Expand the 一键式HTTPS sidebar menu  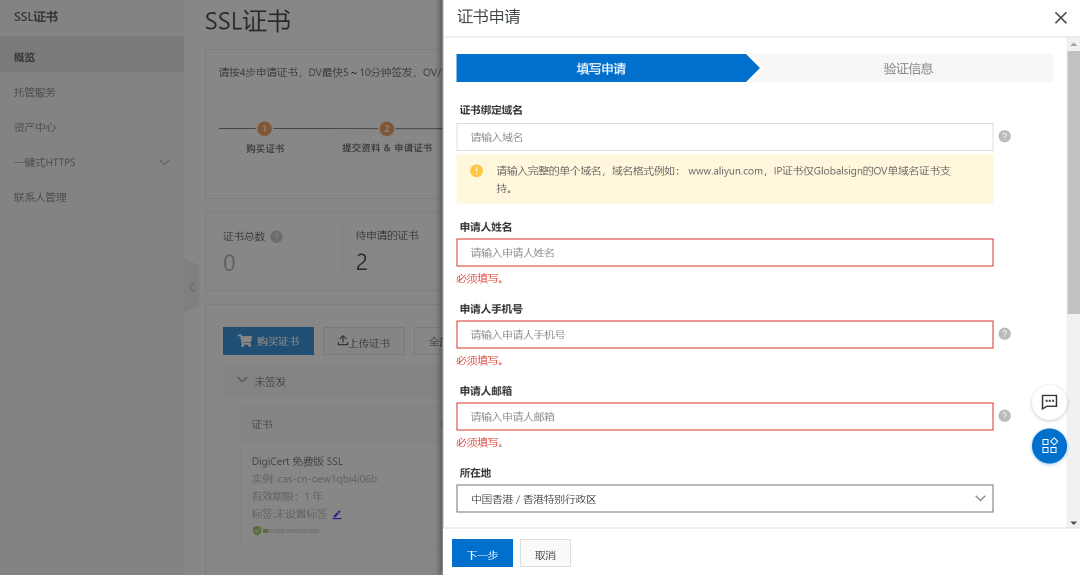(92, 163)
